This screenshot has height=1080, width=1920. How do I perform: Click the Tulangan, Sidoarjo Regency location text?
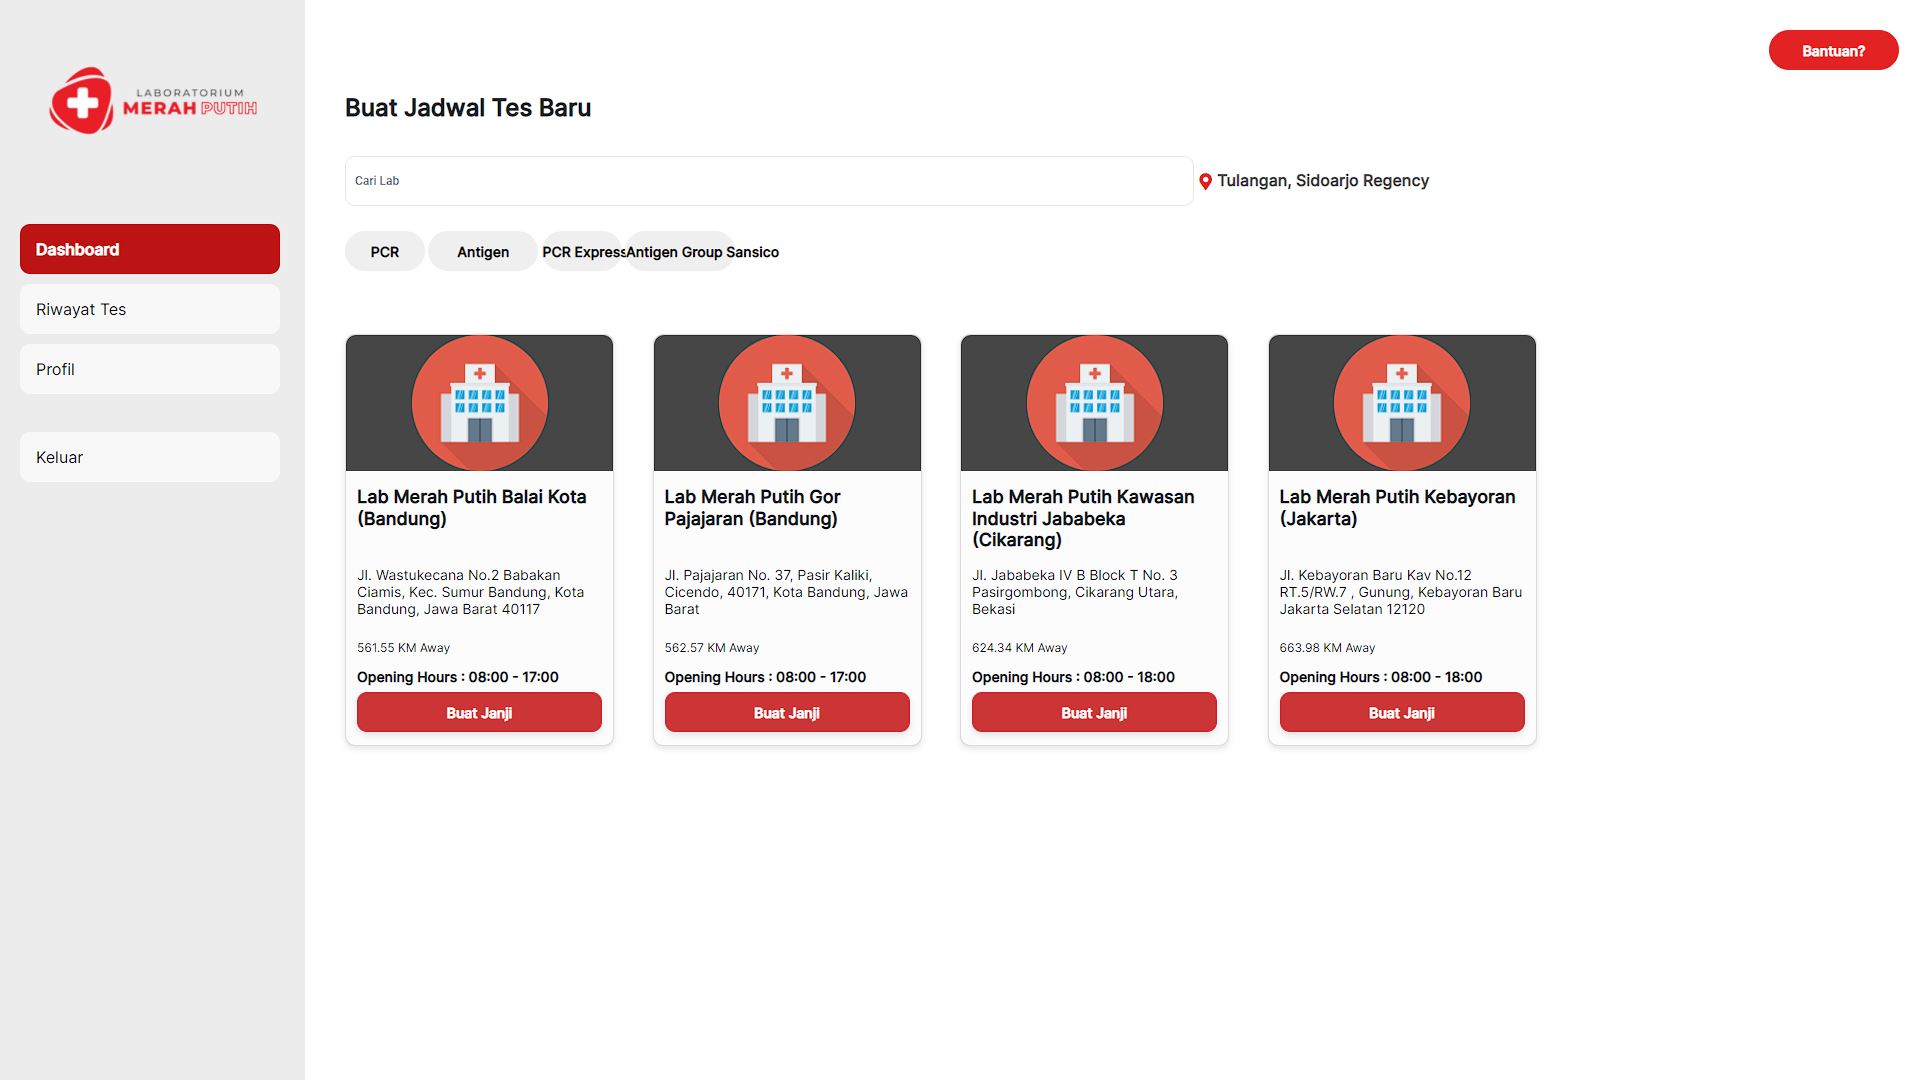[x=1322, y=181]
